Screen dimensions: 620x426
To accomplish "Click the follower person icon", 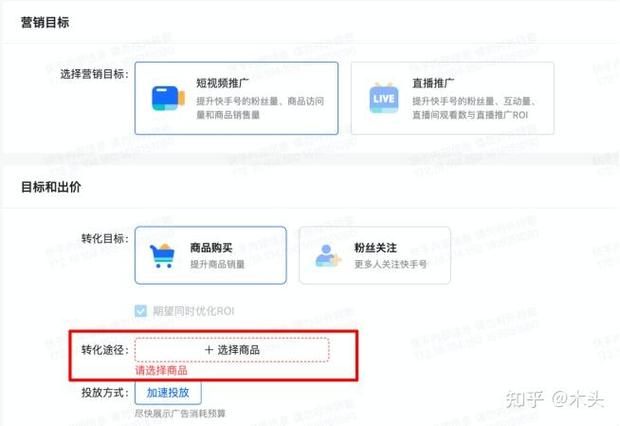I will 327,256.
